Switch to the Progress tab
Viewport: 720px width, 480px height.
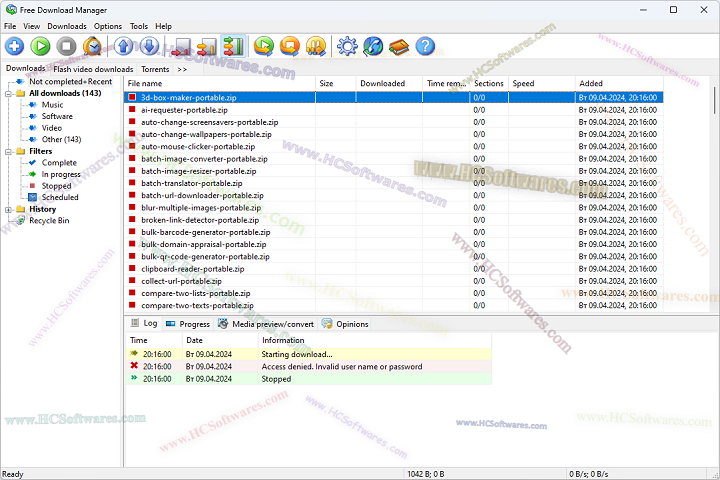coord(188,324)
